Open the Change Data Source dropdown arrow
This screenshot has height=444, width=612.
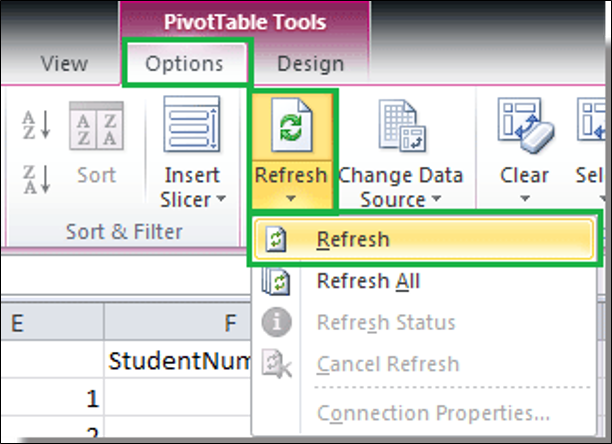[436, 199]
